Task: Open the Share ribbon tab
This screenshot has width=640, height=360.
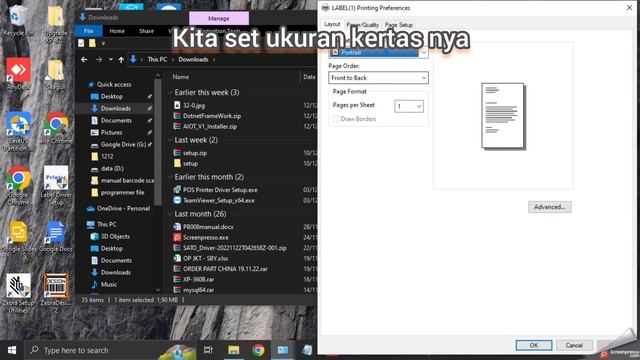Action: [146, 31]
